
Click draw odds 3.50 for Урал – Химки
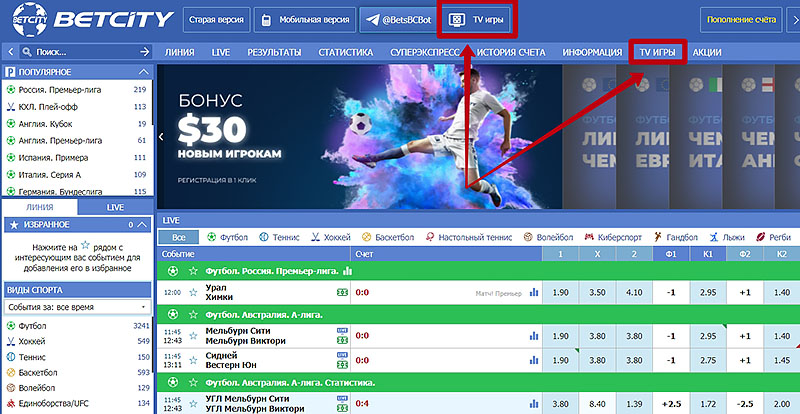coord(597,293)
